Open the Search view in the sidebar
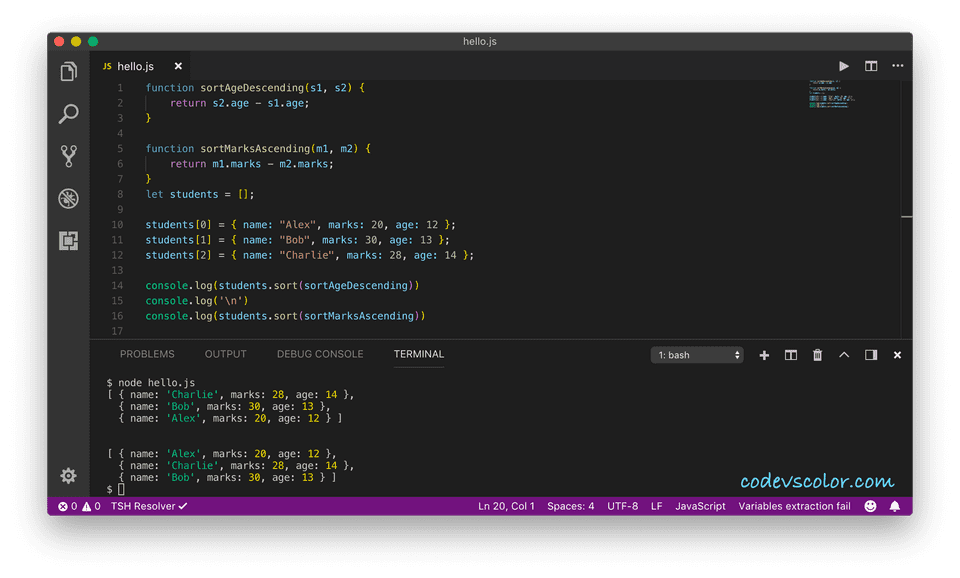960x578 pixels. click(x=68, y=114)
